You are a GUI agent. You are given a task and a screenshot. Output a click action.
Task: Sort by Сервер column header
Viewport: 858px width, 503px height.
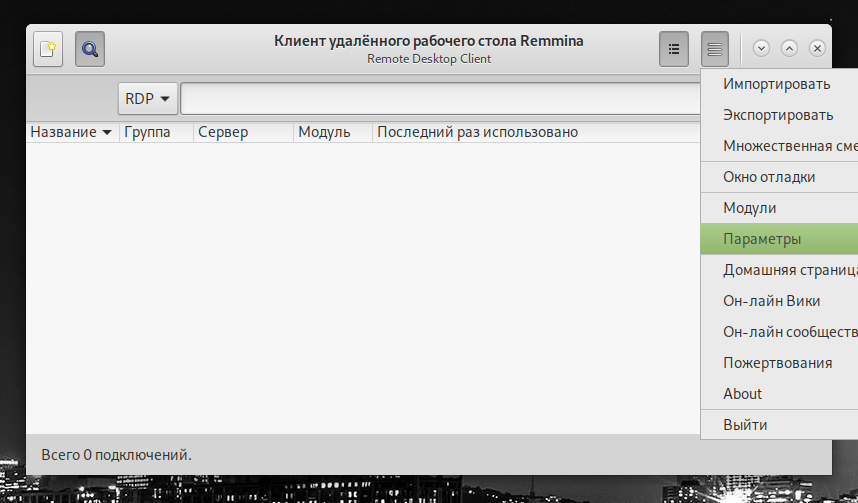[244, 132]
